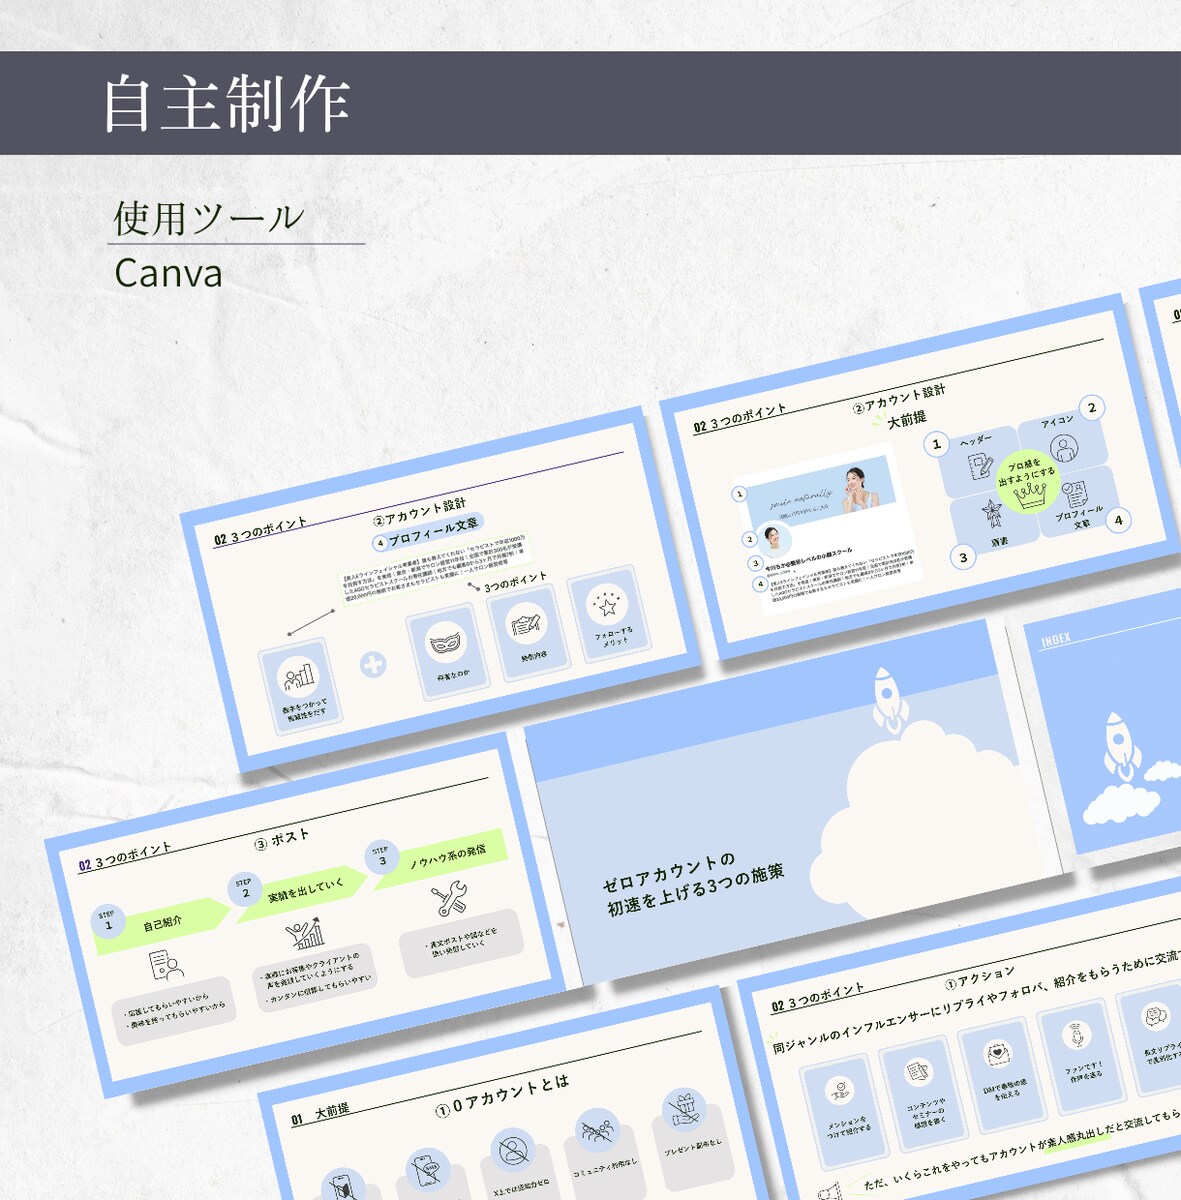Click the ③ ポスト slide title
This screenshot has width=1181, height=1200.
click(x=282, y=839)
